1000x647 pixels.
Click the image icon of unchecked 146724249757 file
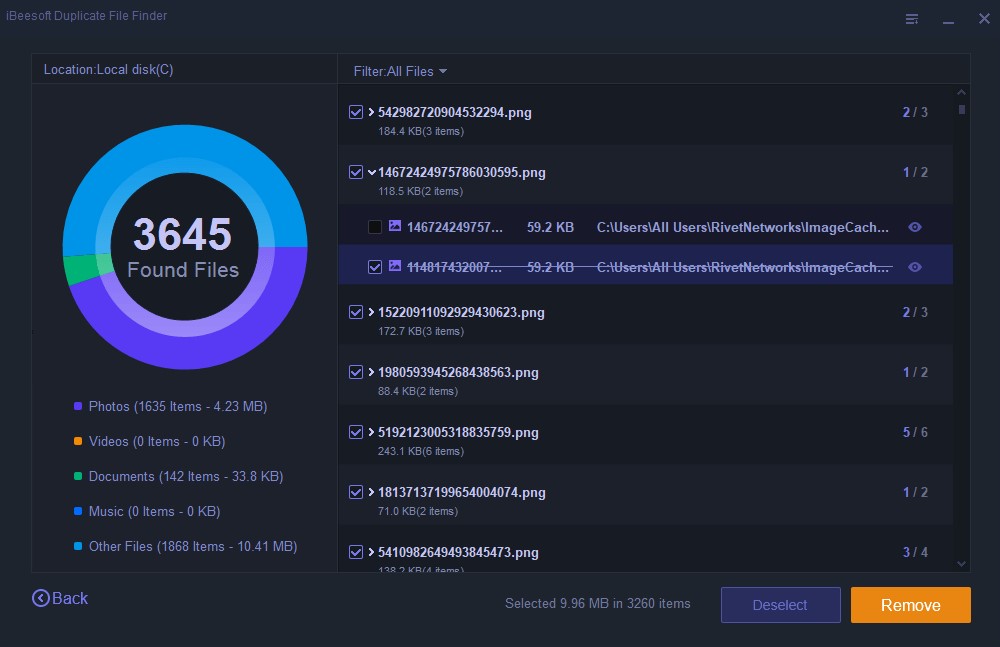point(395,227)
